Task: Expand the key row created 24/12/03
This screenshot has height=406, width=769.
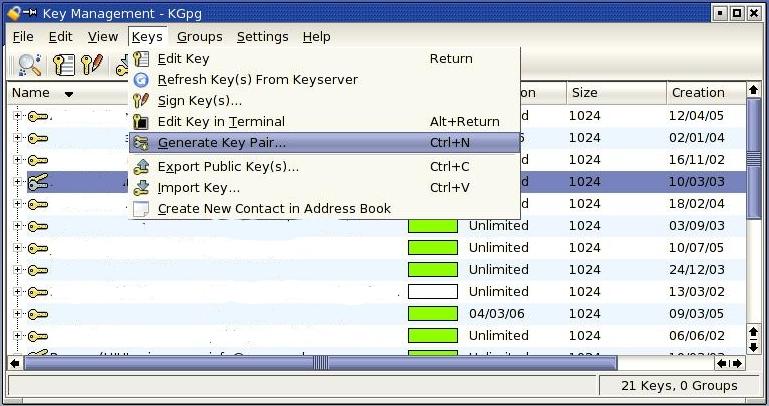Action: tap(17, 270)
